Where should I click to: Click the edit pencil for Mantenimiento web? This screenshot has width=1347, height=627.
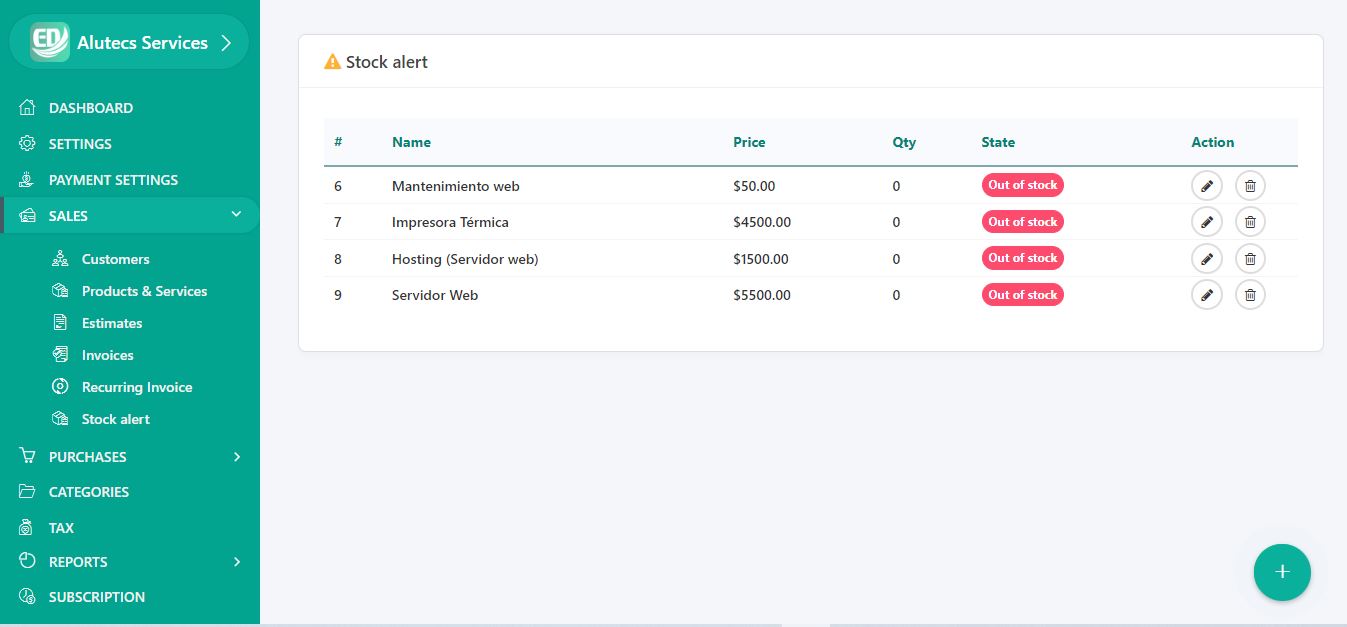click(1206, 186)
